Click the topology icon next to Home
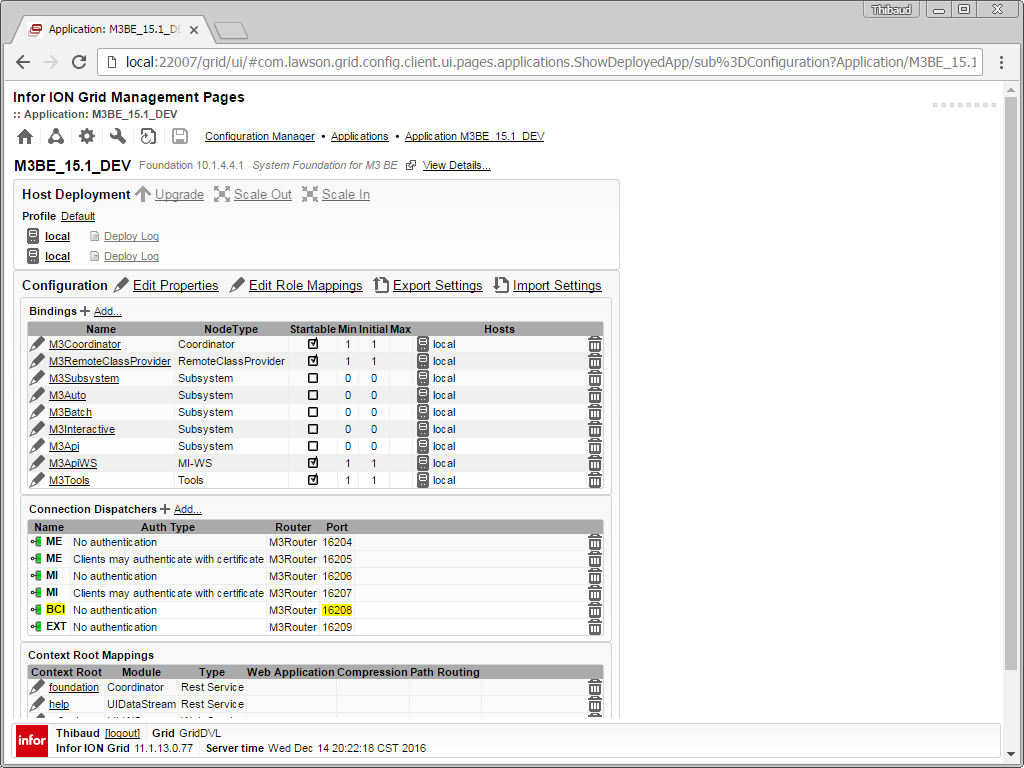 click(56, 137)
